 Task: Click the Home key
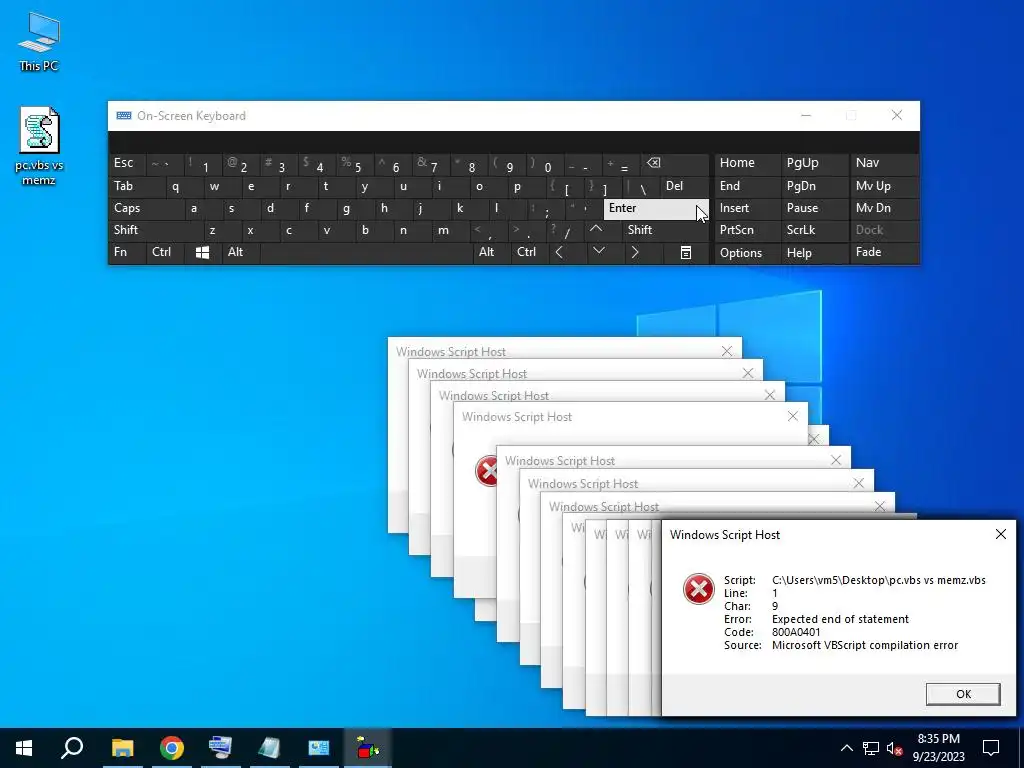[x=747, y=164]
